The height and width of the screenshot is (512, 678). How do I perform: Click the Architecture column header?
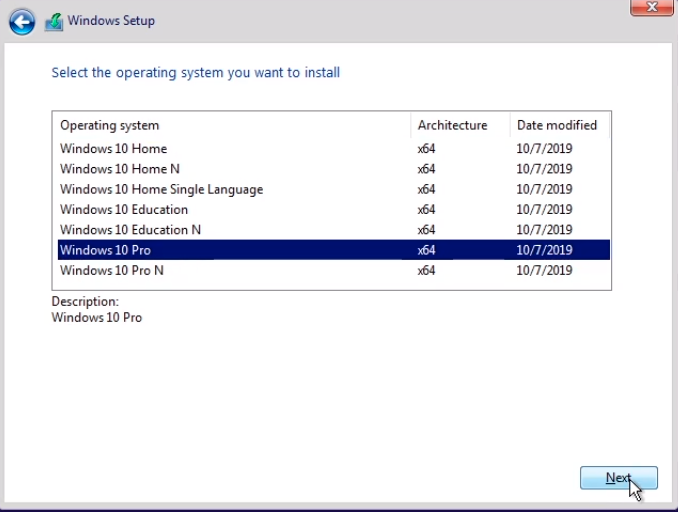coord(452,125)
